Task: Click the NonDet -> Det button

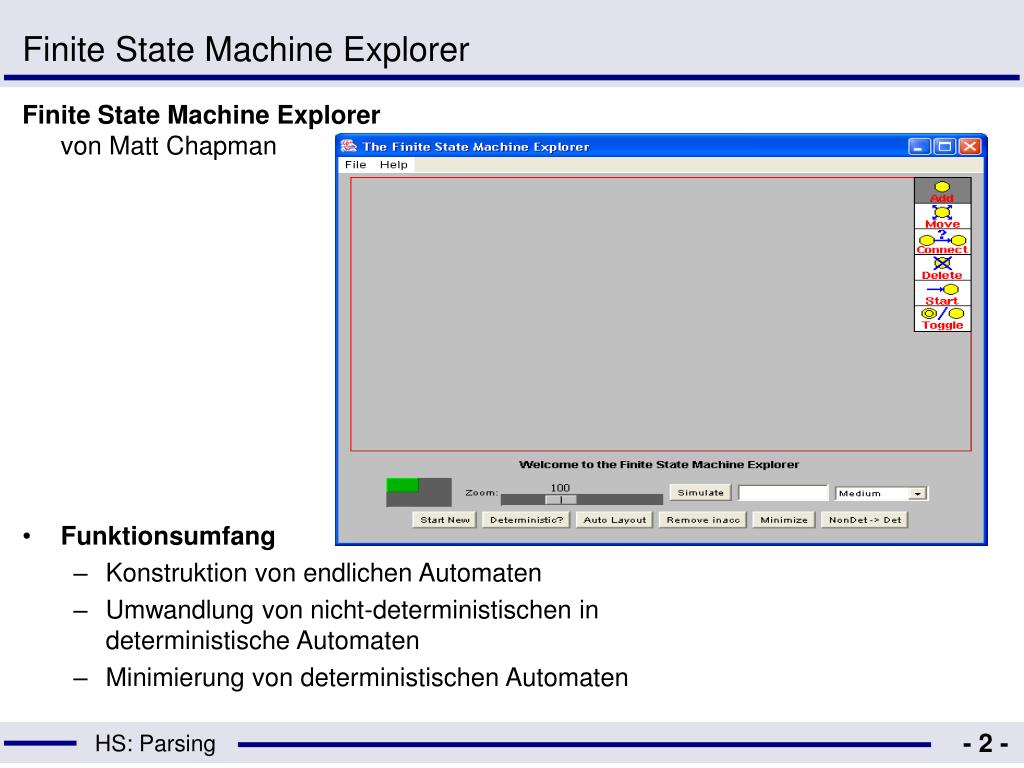Action: click(x=865, y=520)
